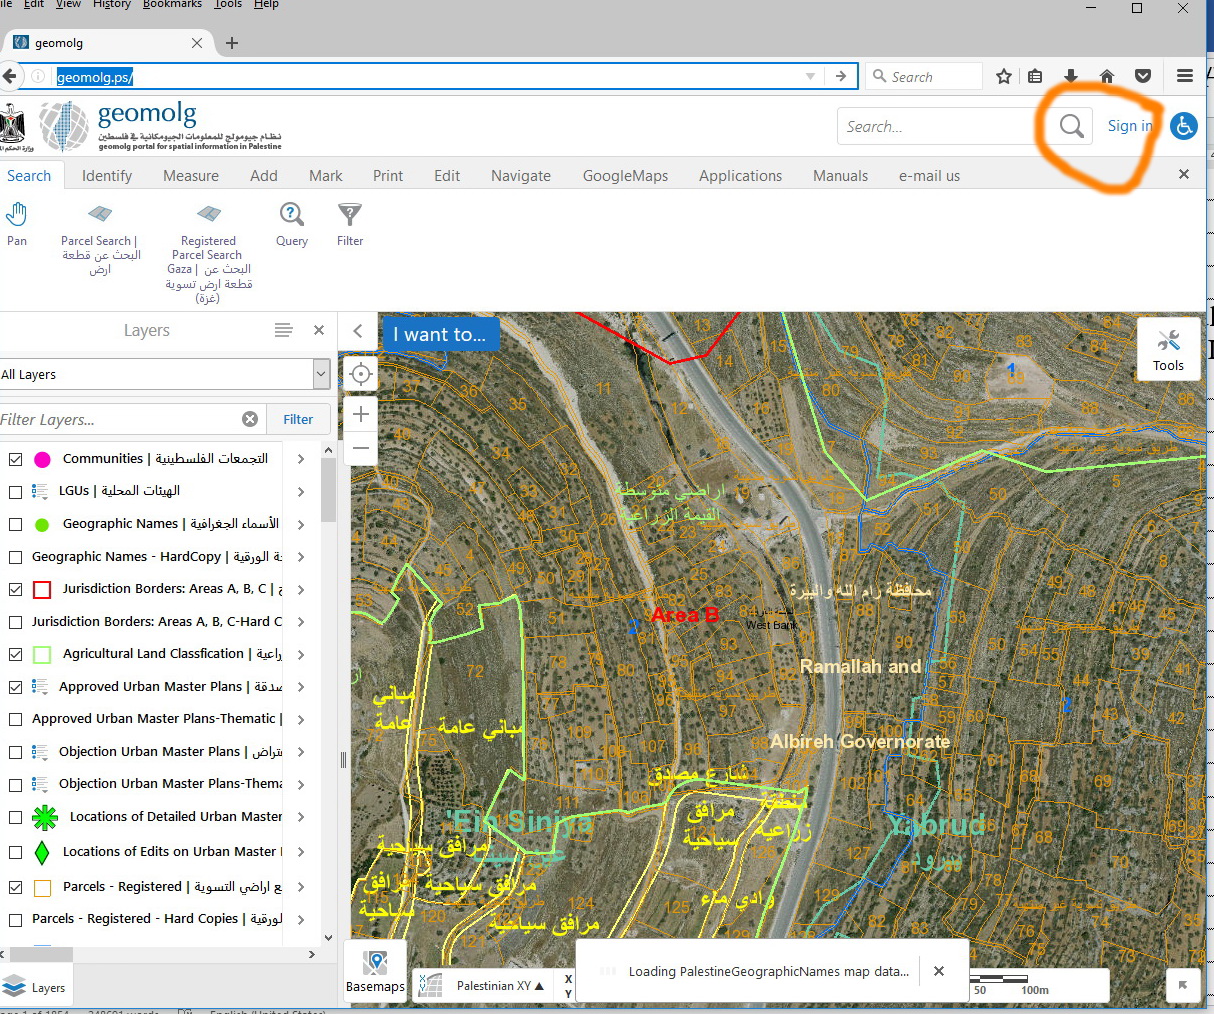
Task: Click the coordinates widget icon
Action: tap(430, 985)
